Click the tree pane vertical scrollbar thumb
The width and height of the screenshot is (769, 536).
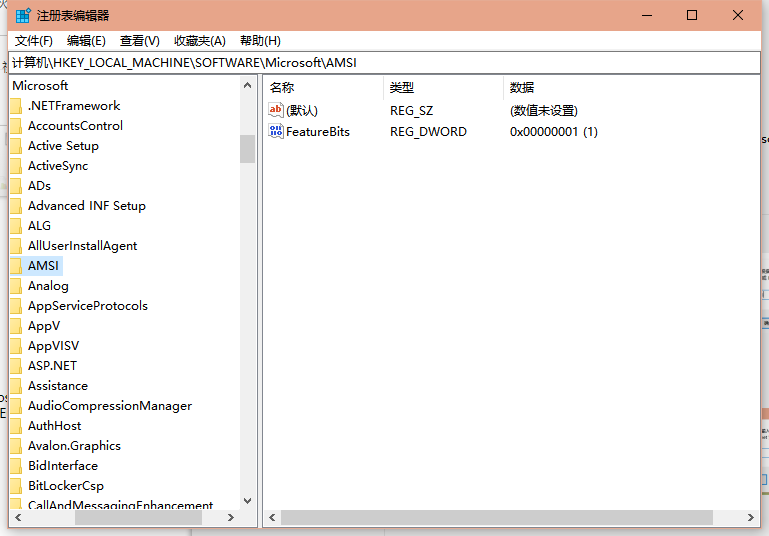point(247,149)
